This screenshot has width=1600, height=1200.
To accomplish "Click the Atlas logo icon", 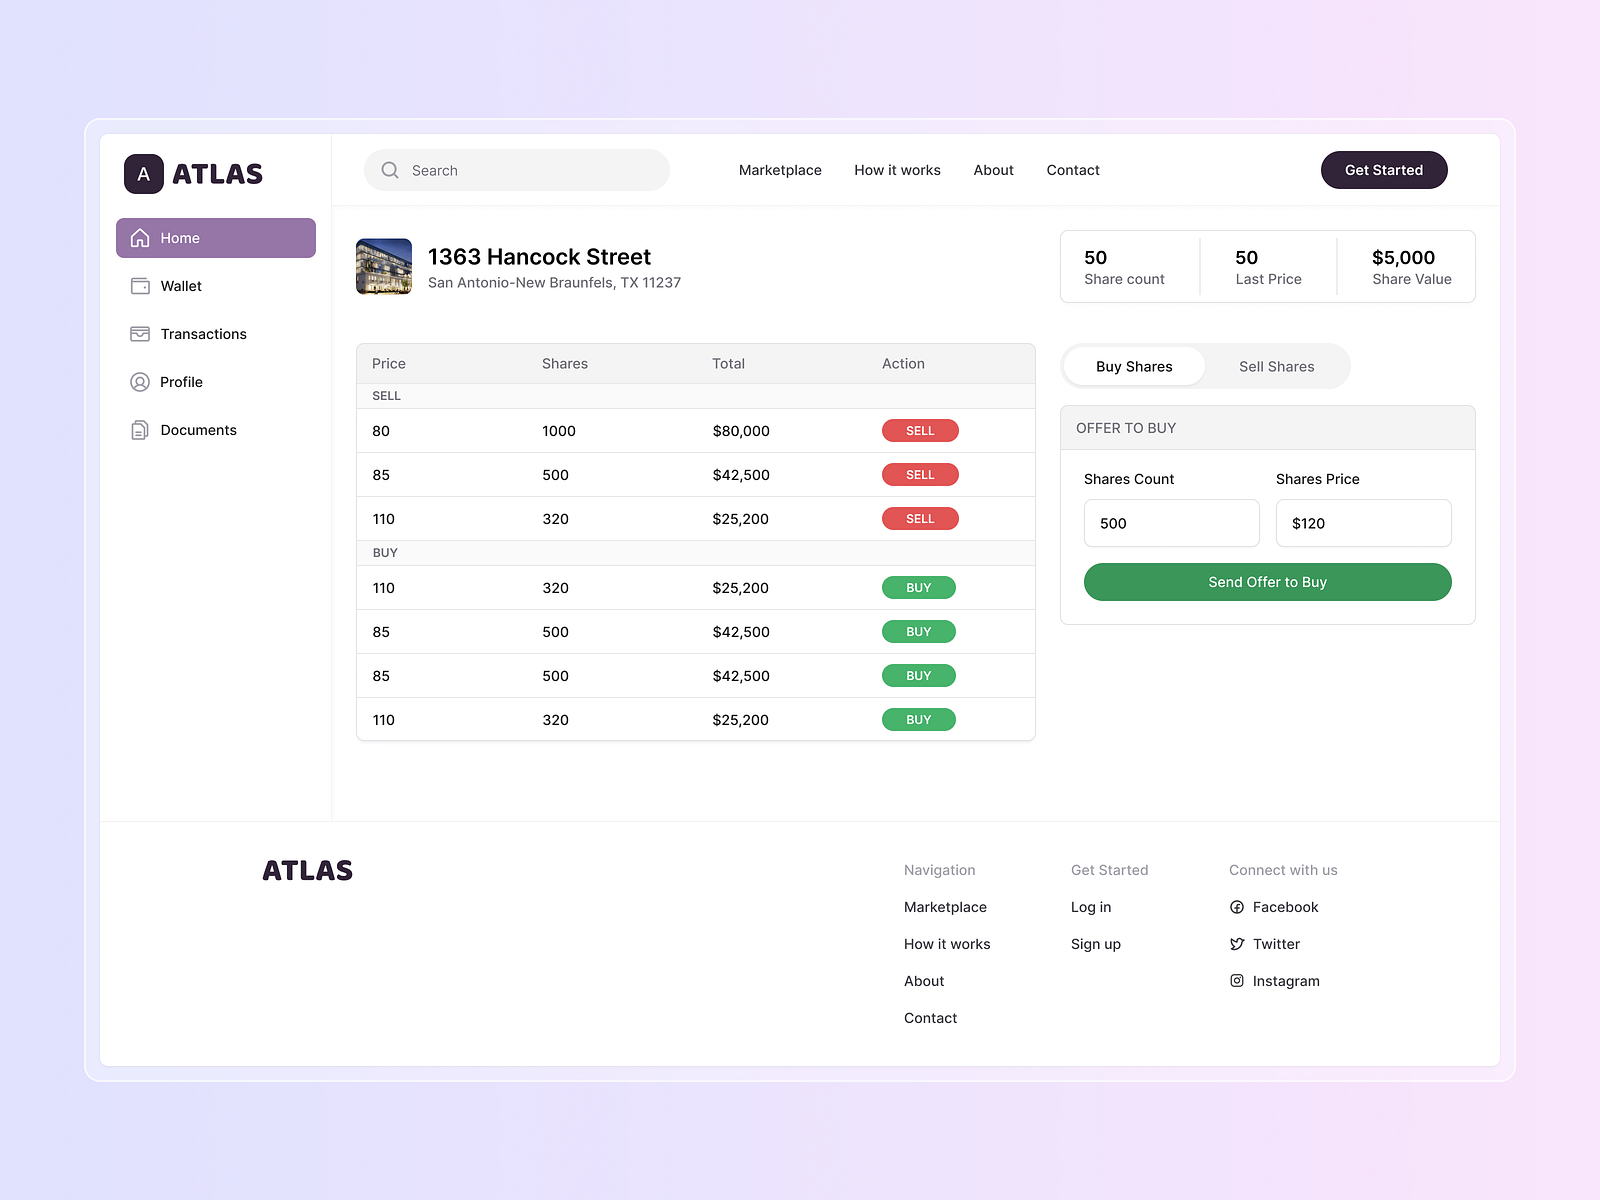I will click(x=143, y=174).
